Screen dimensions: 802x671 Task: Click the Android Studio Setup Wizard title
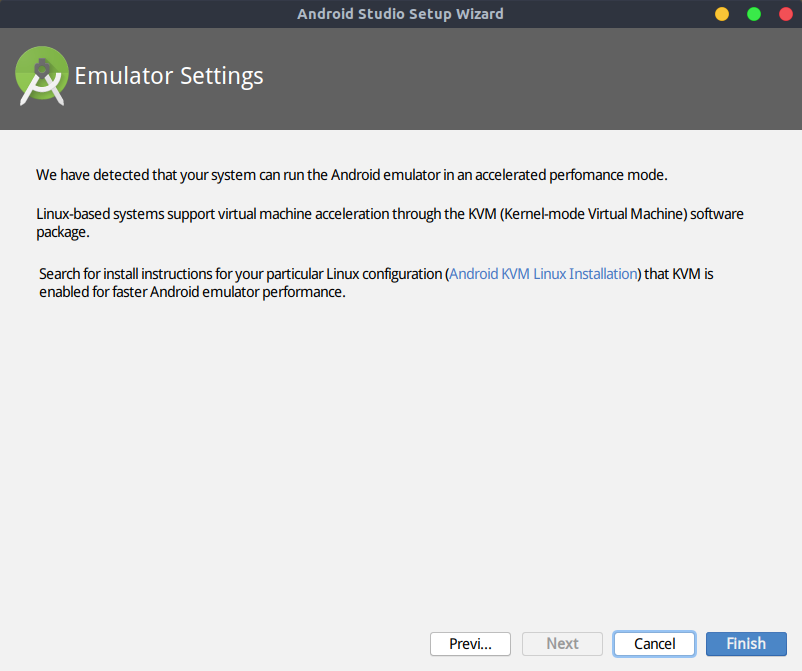point(400,14)
